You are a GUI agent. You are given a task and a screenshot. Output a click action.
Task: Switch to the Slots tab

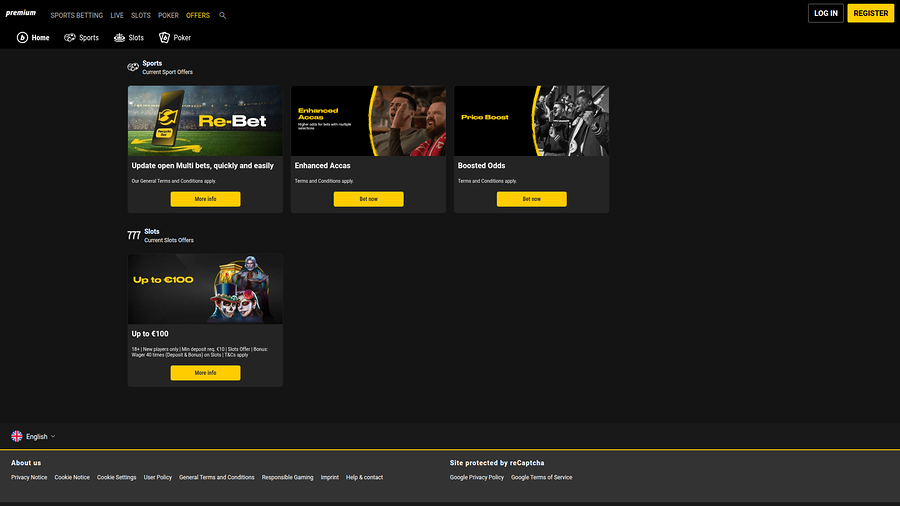[x=129, y=38]
